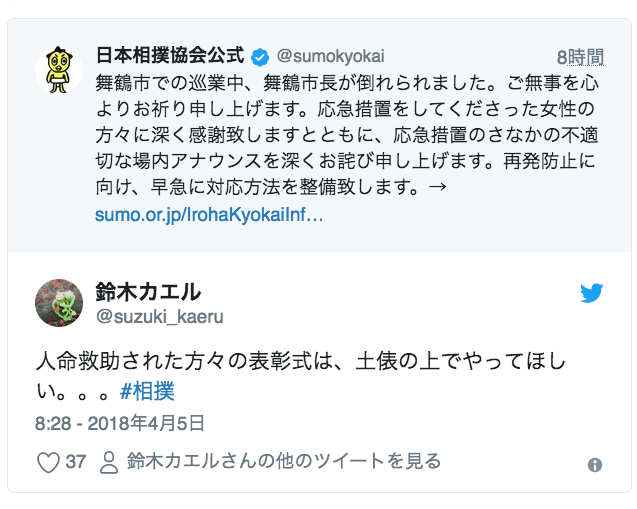637x509 pixels.
Task: Open the sumo mascot profile avatar
Action: pos(59,71)
